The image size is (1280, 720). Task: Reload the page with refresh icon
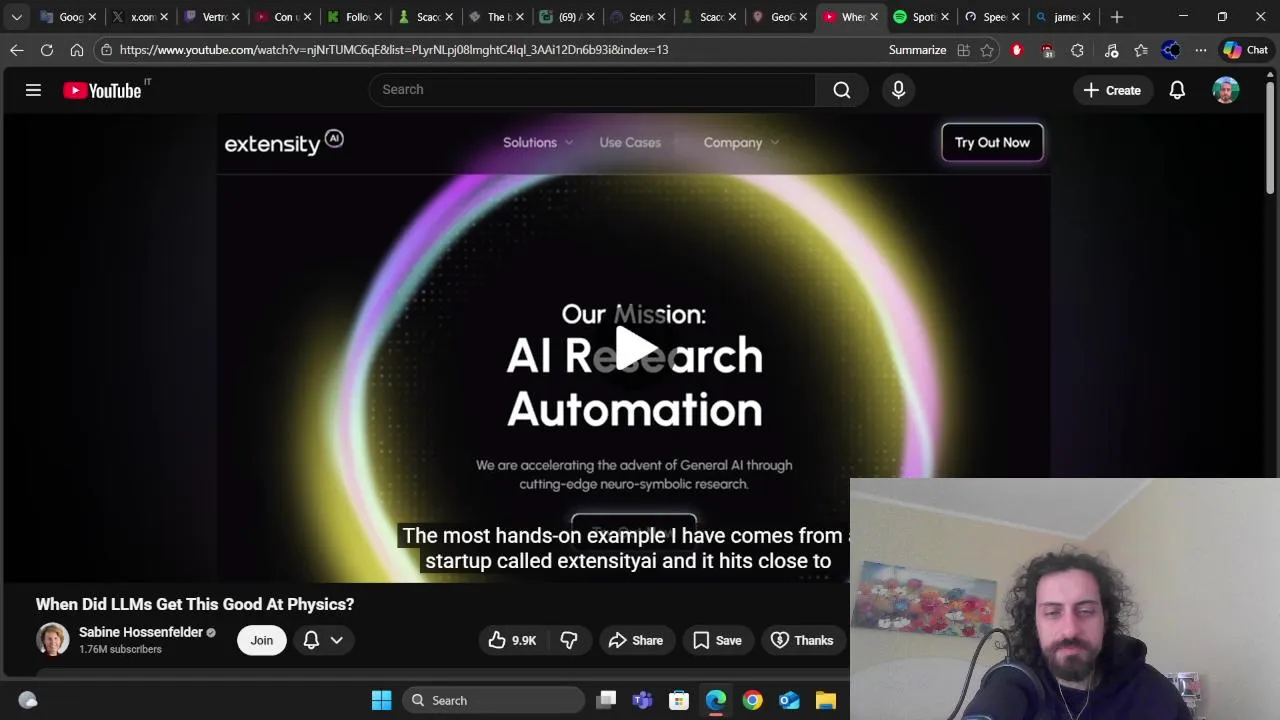tap(47, 50)
